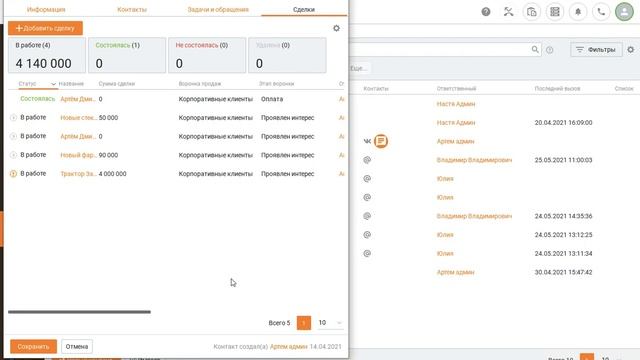
Task: Click the email icon in 24.05.2021 13:12:25 row
Action: click(x=367, y=235)
